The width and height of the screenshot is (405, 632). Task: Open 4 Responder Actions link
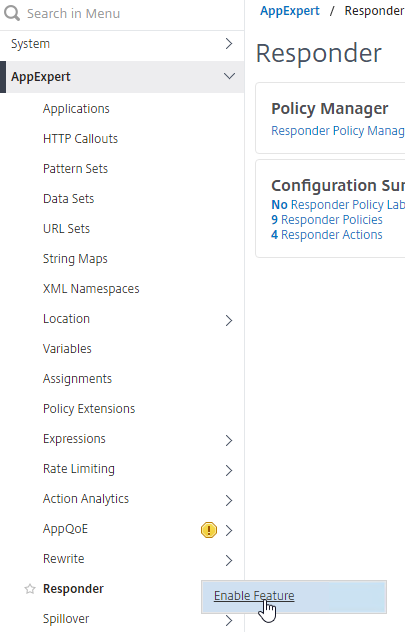(327, 235)
